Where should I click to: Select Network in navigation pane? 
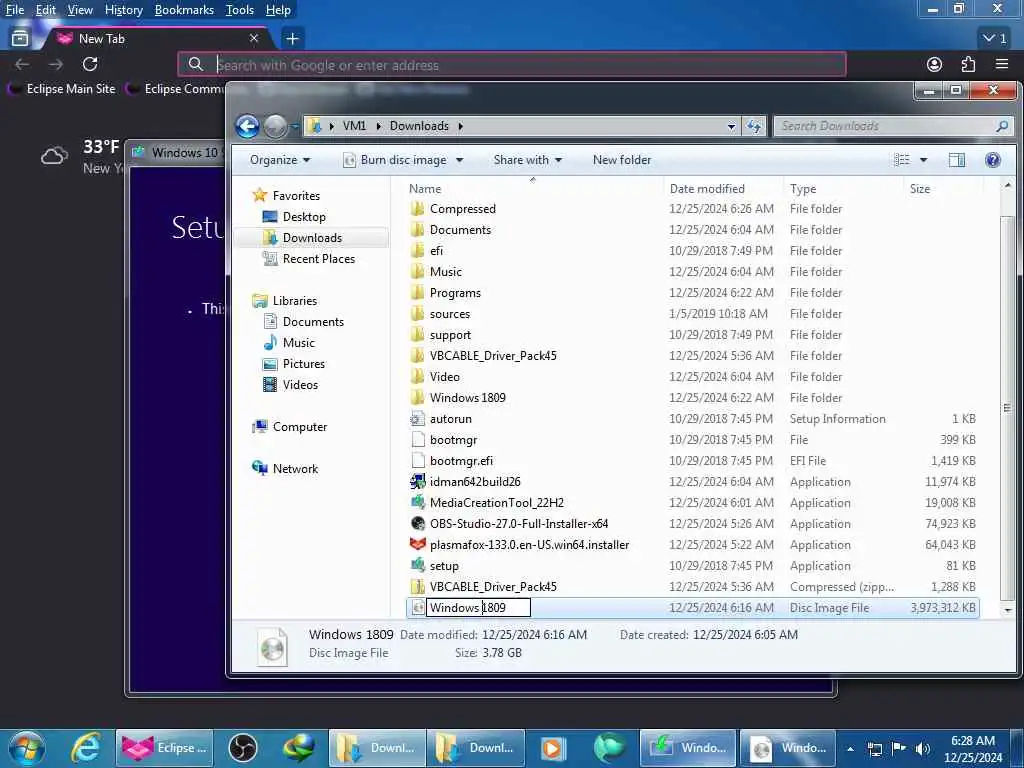pyautogui.click(x=295, y=468)
